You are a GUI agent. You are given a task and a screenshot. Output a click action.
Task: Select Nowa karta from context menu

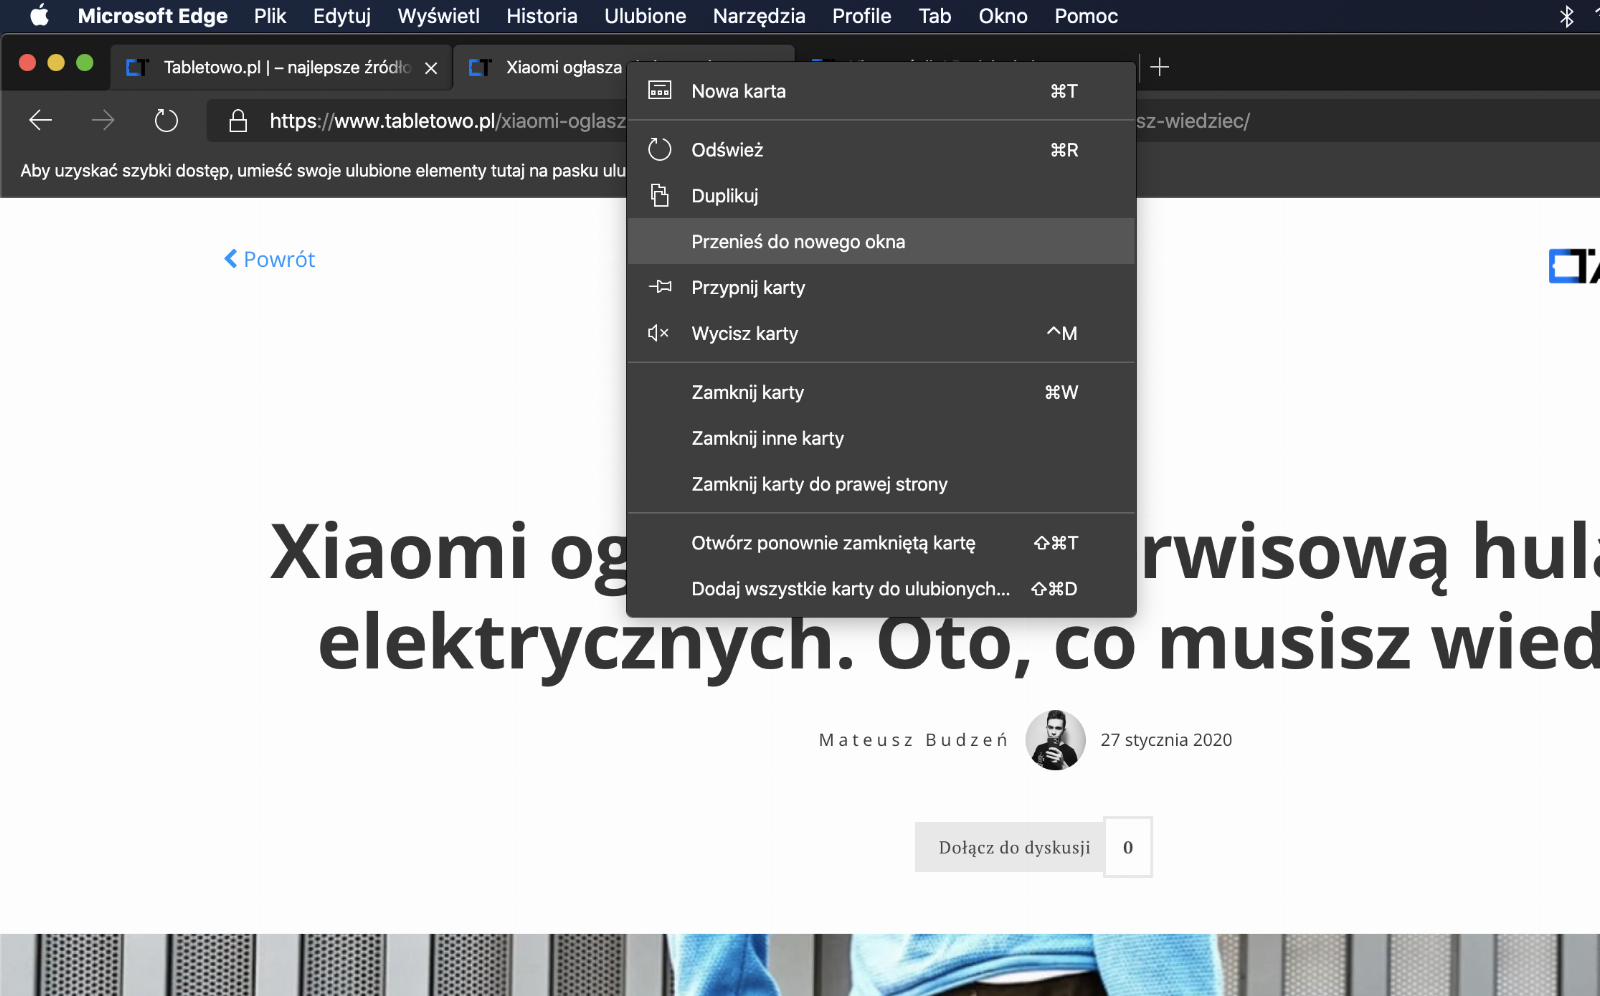coord(881,91)
